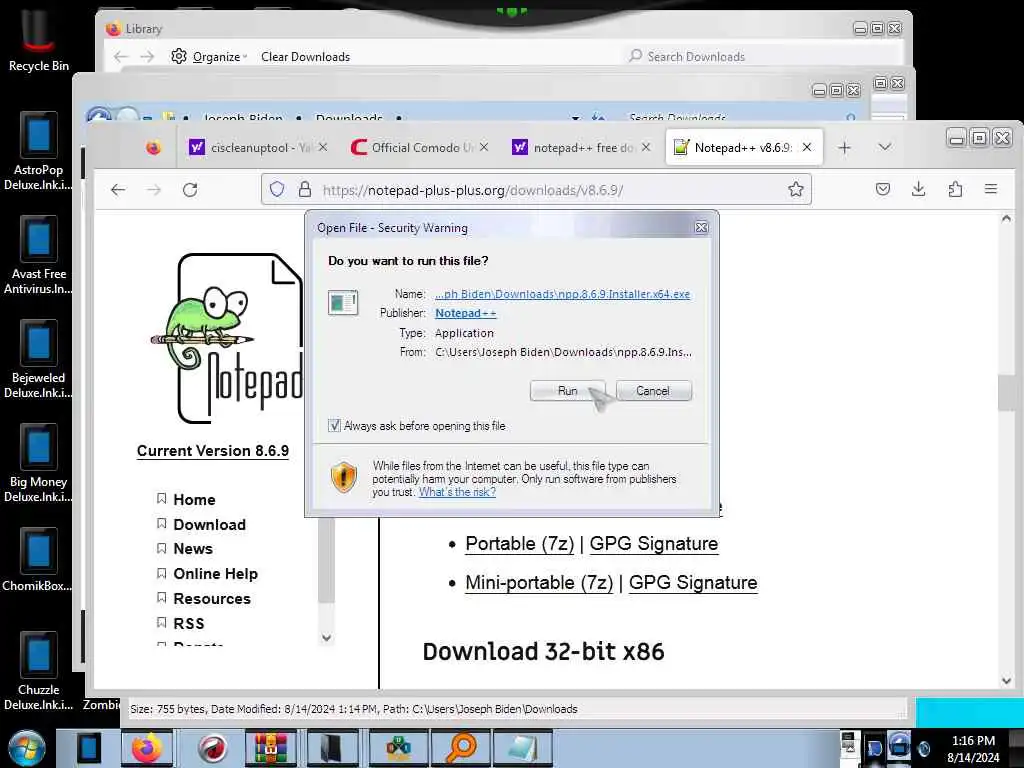Open the Windows Start menu orb
Screen dimensions: 1024x768
pos(27,748)
